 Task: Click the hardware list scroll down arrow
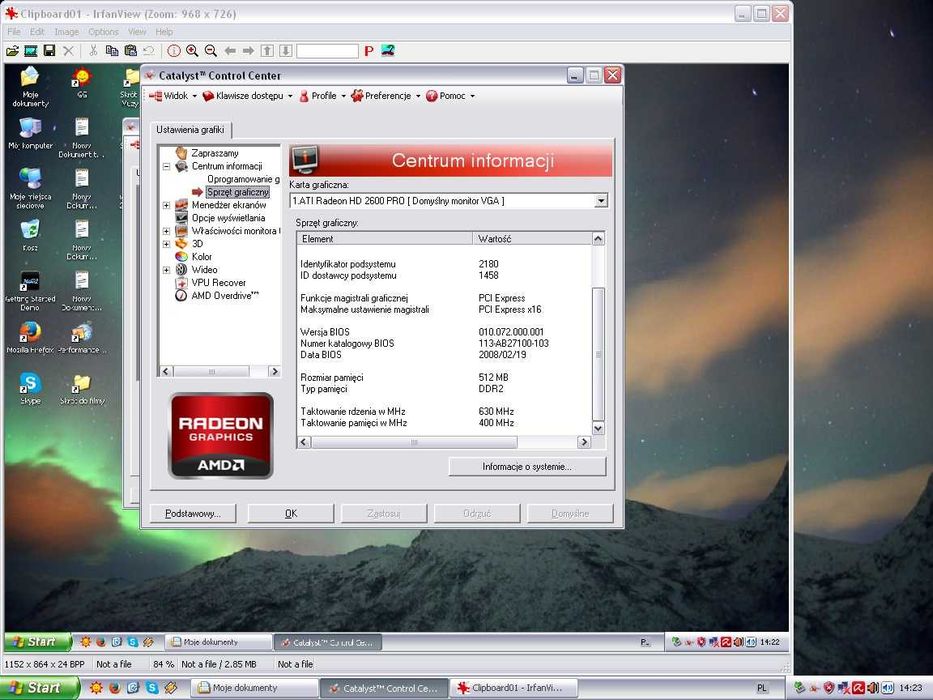tap(599, 428)
